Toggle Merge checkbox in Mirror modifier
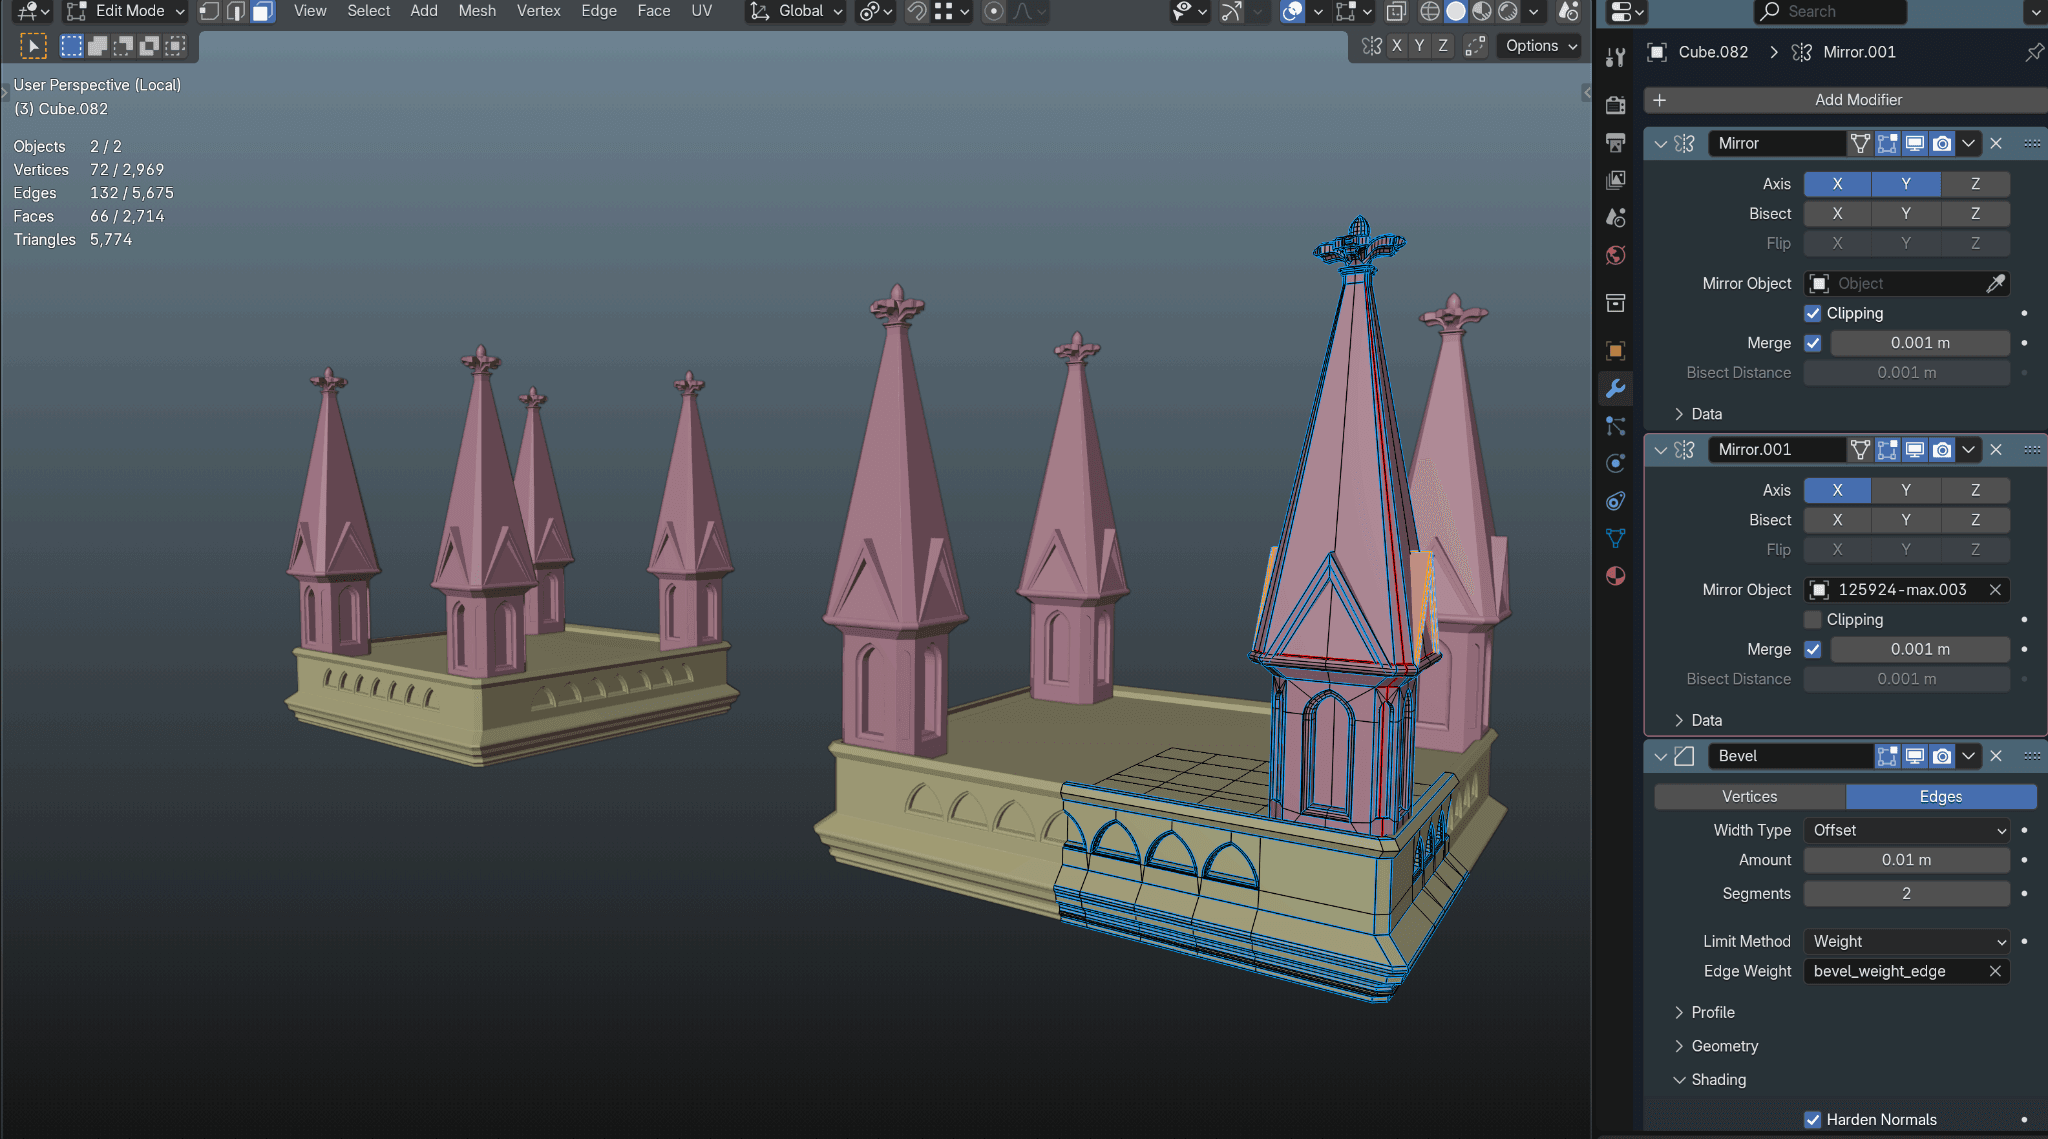 [x=1812, y=343]
